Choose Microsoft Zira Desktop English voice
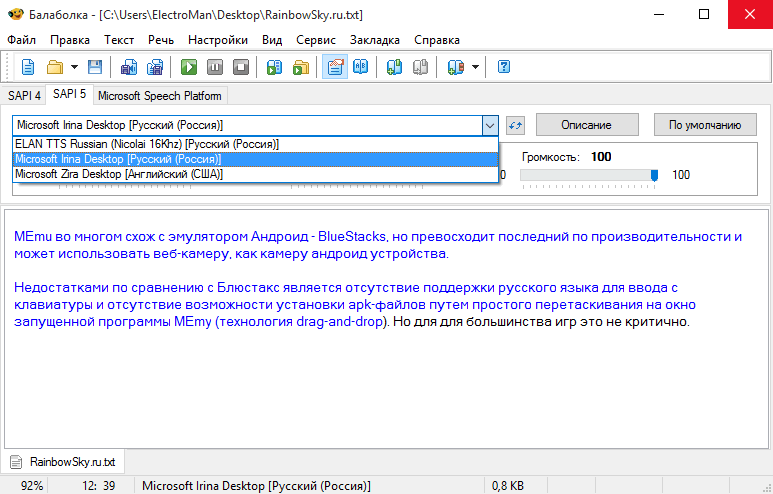 click(x=255, y=174)
